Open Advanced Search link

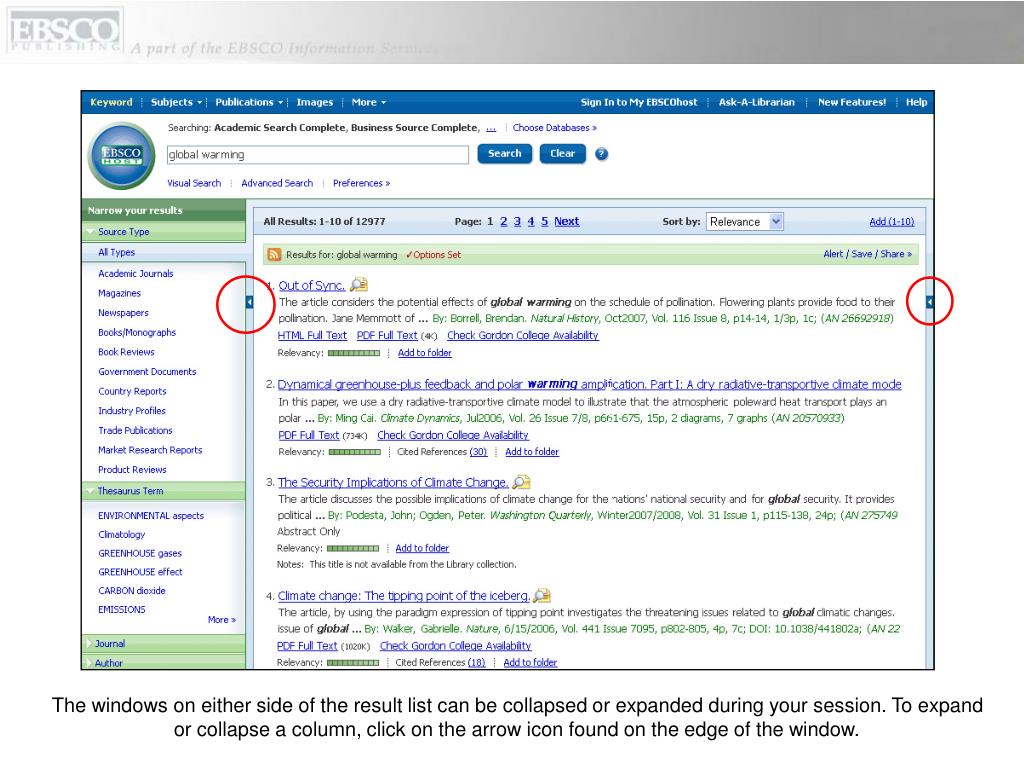pos(277,183)
